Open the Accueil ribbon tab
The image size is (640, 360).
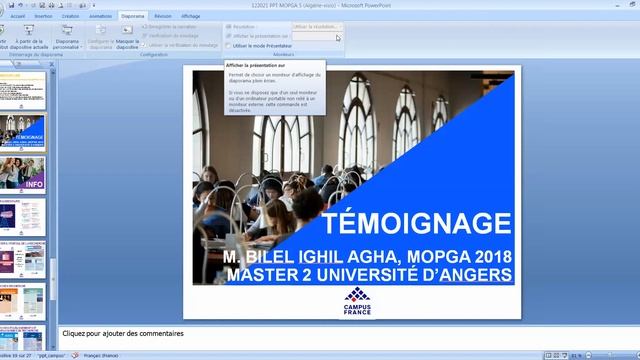[x=18, y=16]
